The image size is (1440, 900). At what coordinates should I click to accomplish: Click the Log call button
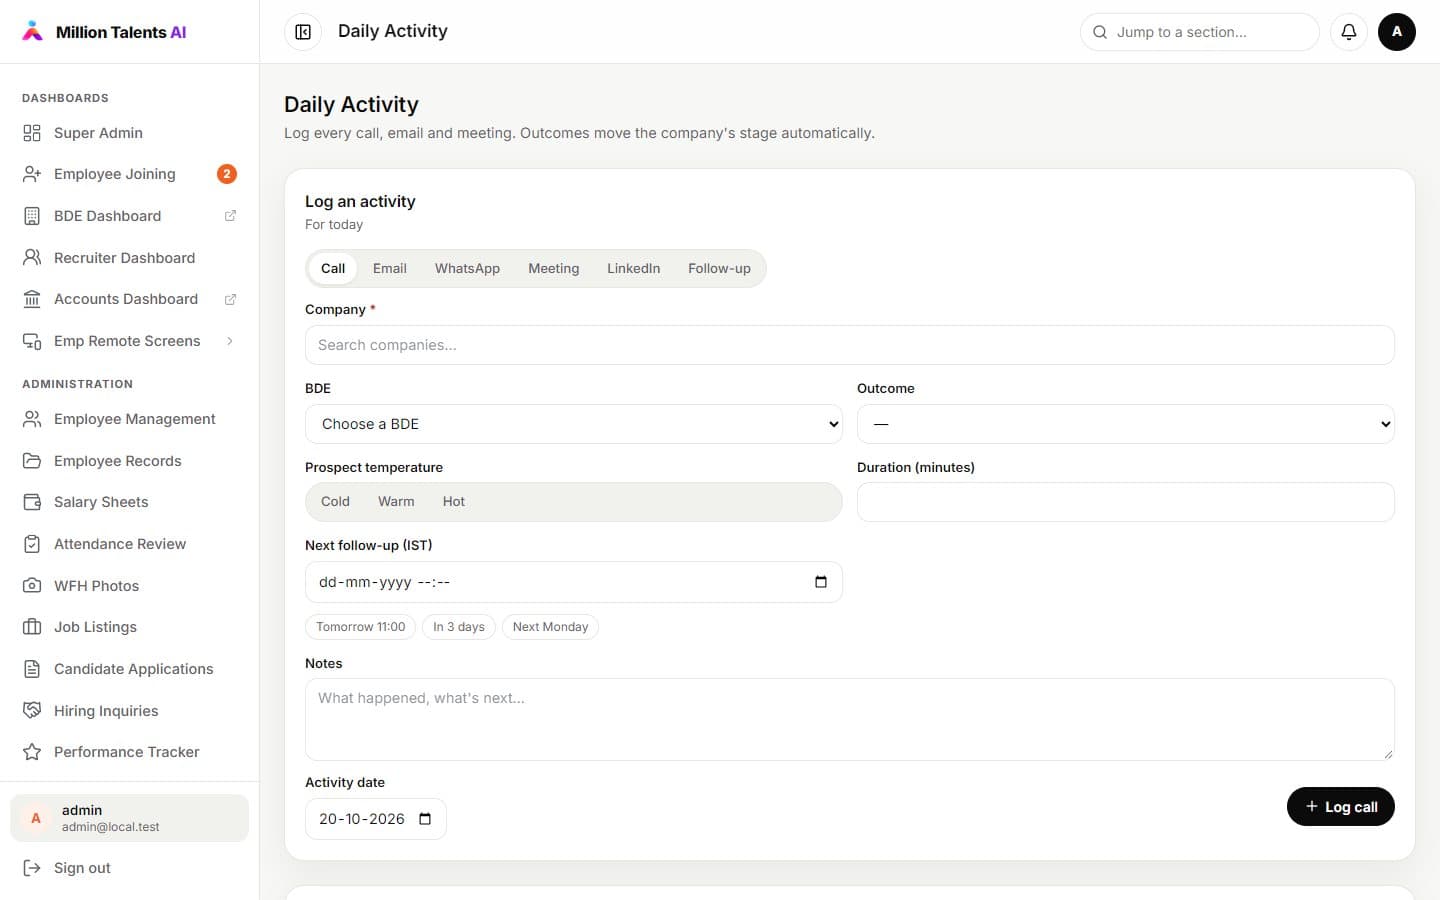point(1341,807)
